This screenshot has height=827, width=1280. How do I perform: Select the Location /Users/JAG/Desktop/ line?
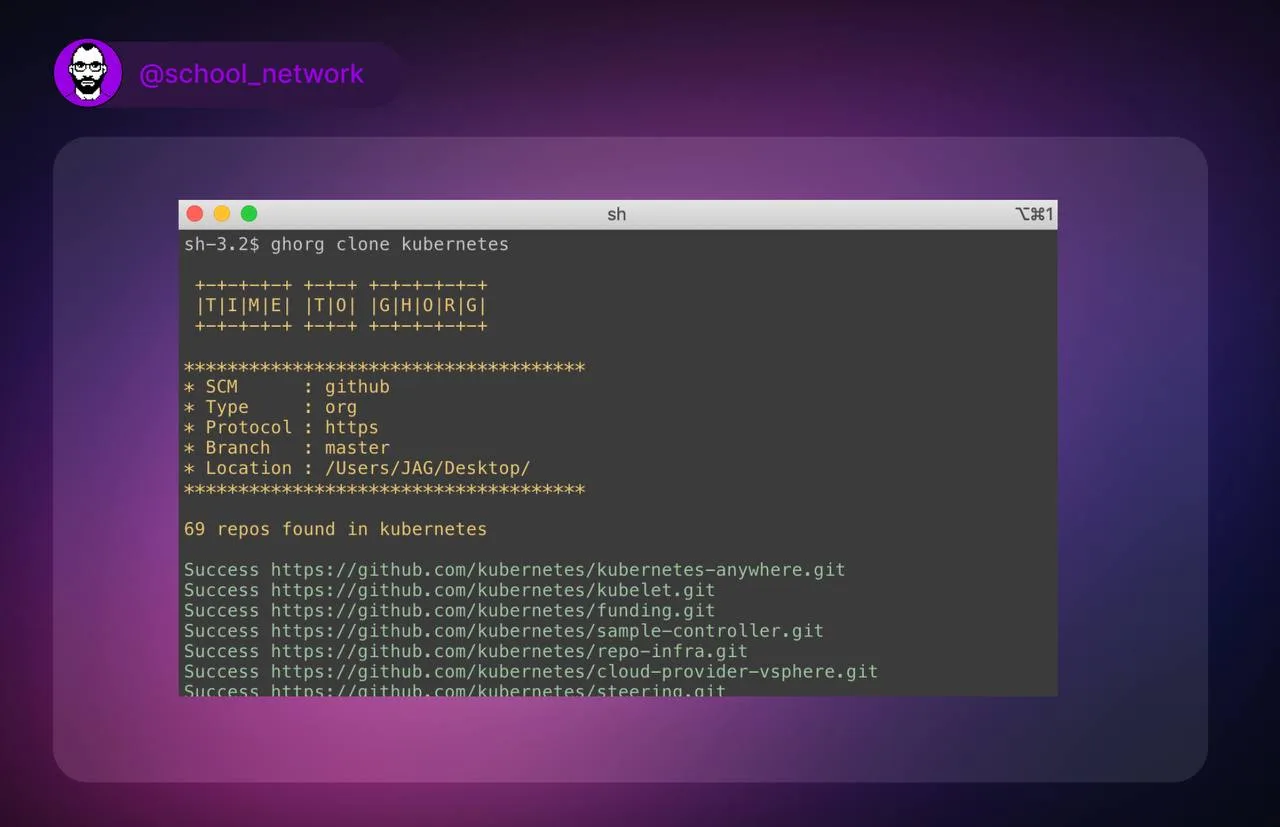(357, 468)
